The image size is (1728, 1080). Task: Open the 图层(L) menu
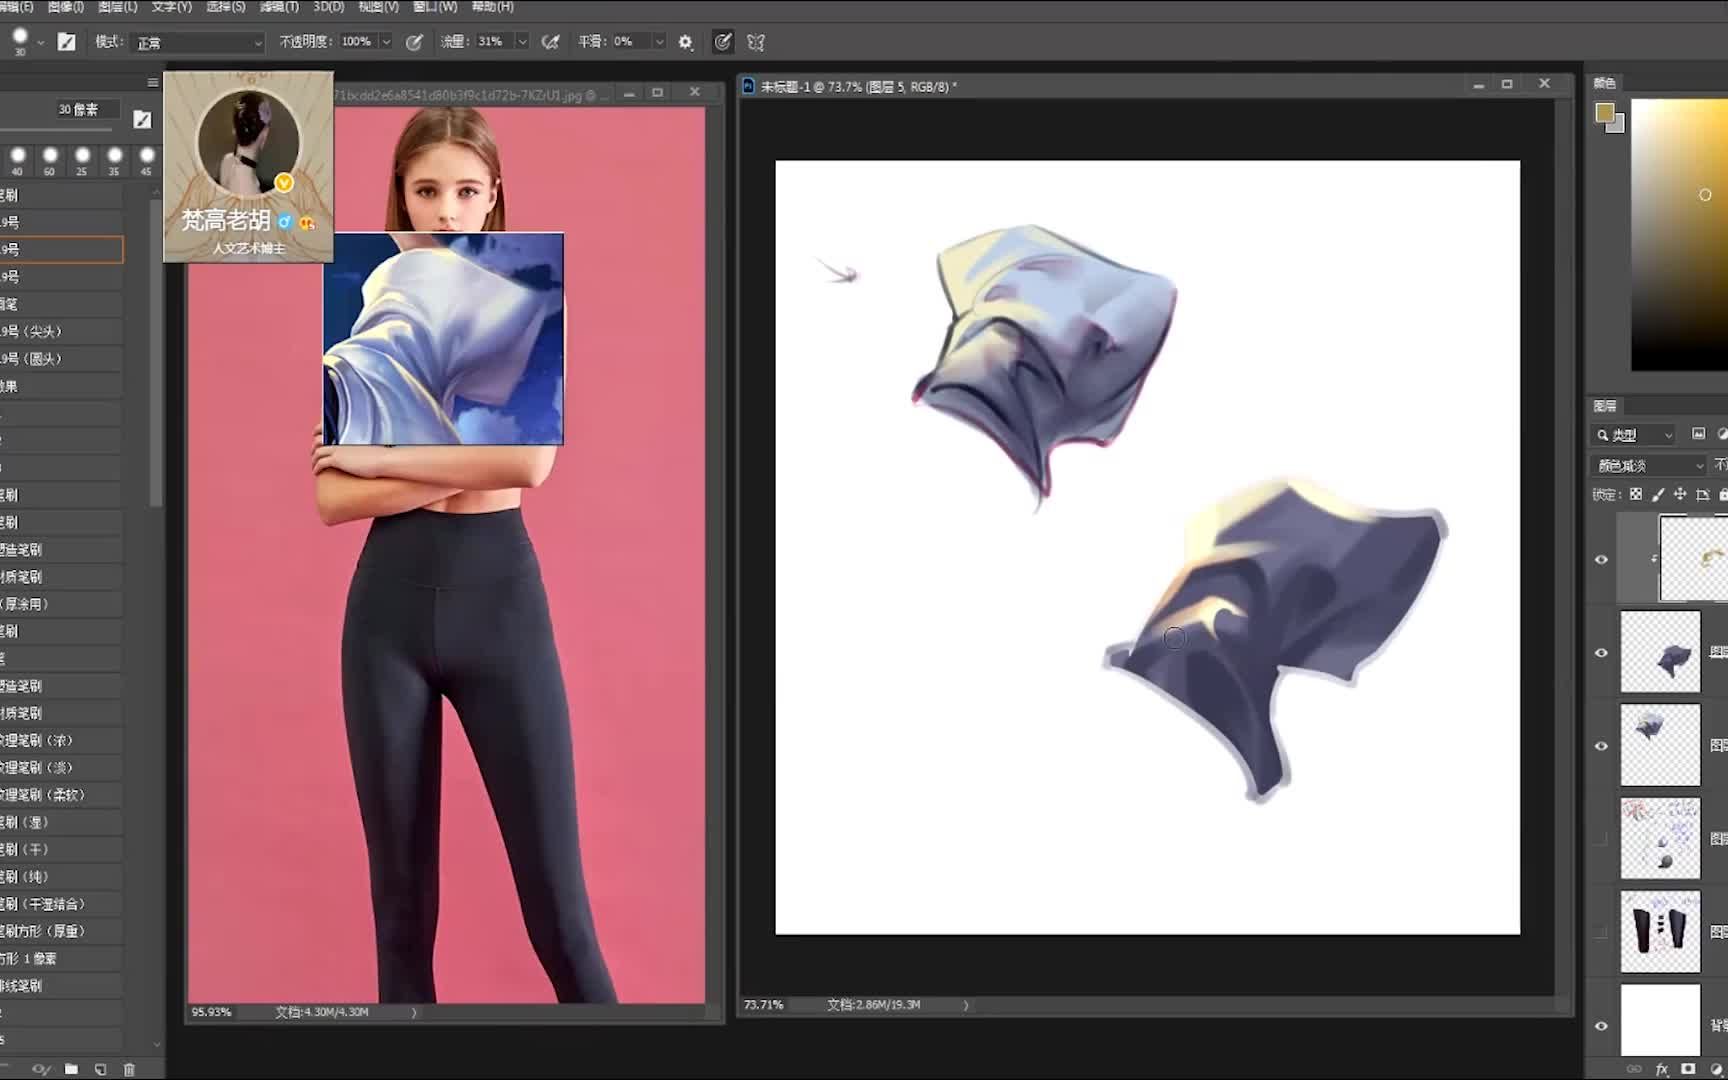coord(118,7)
